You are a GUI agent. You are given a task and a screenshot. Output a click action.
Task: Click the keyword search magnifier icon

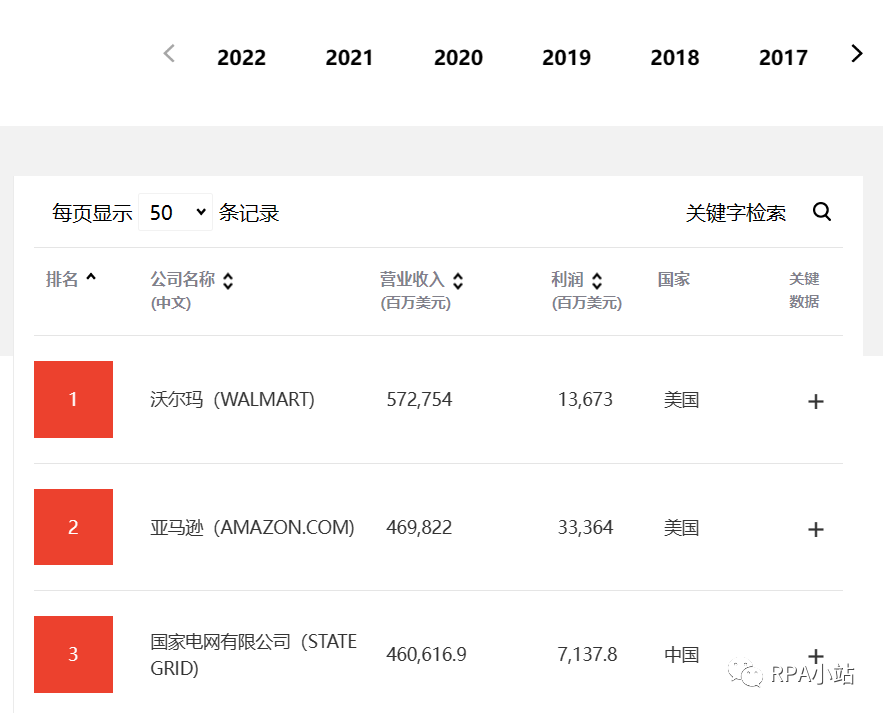click(822, 212)
